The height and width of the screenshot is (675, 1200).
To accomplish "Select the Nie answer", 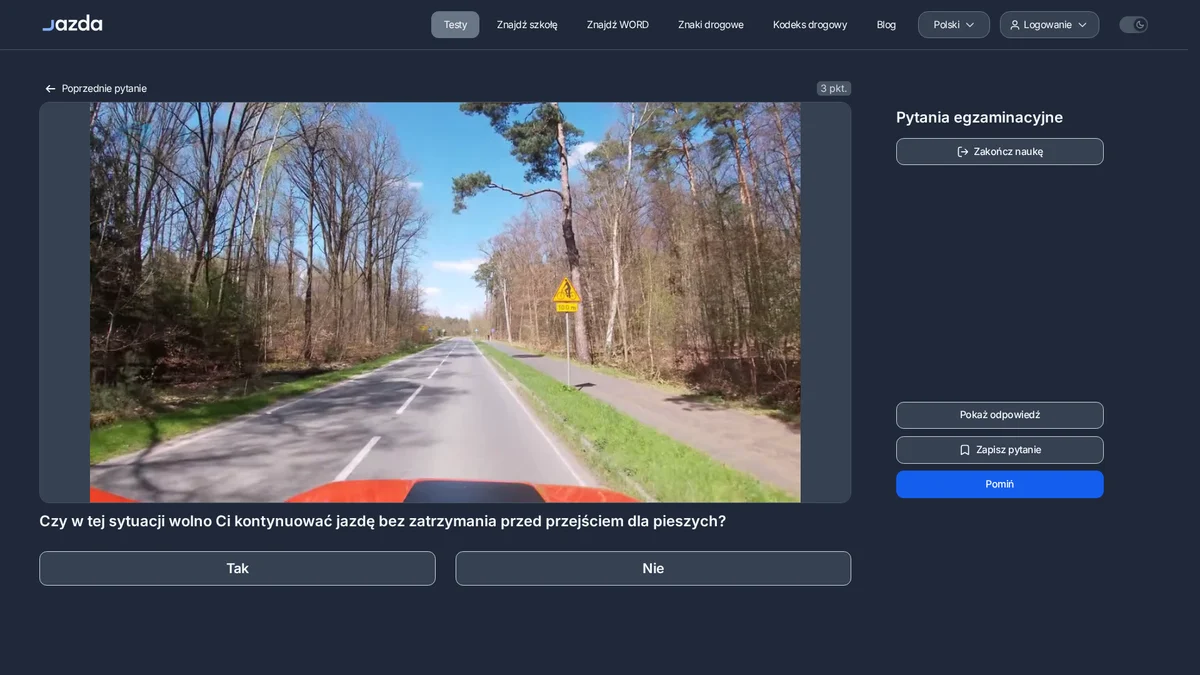I will pos(653,568).
